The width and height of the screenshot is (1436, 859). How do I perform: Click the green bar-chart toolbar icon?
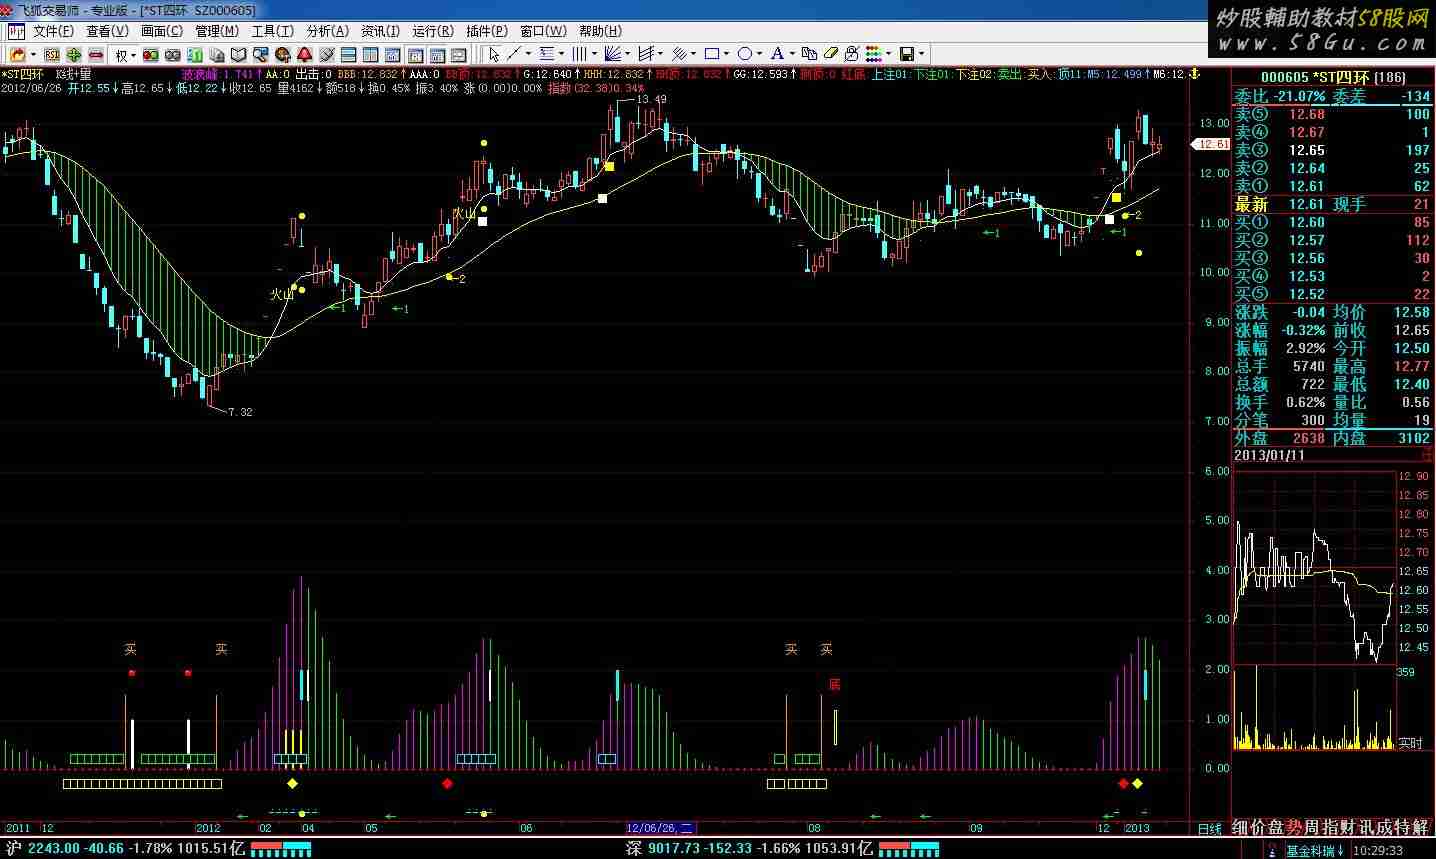pyautogui.click(x=195, y=54)
